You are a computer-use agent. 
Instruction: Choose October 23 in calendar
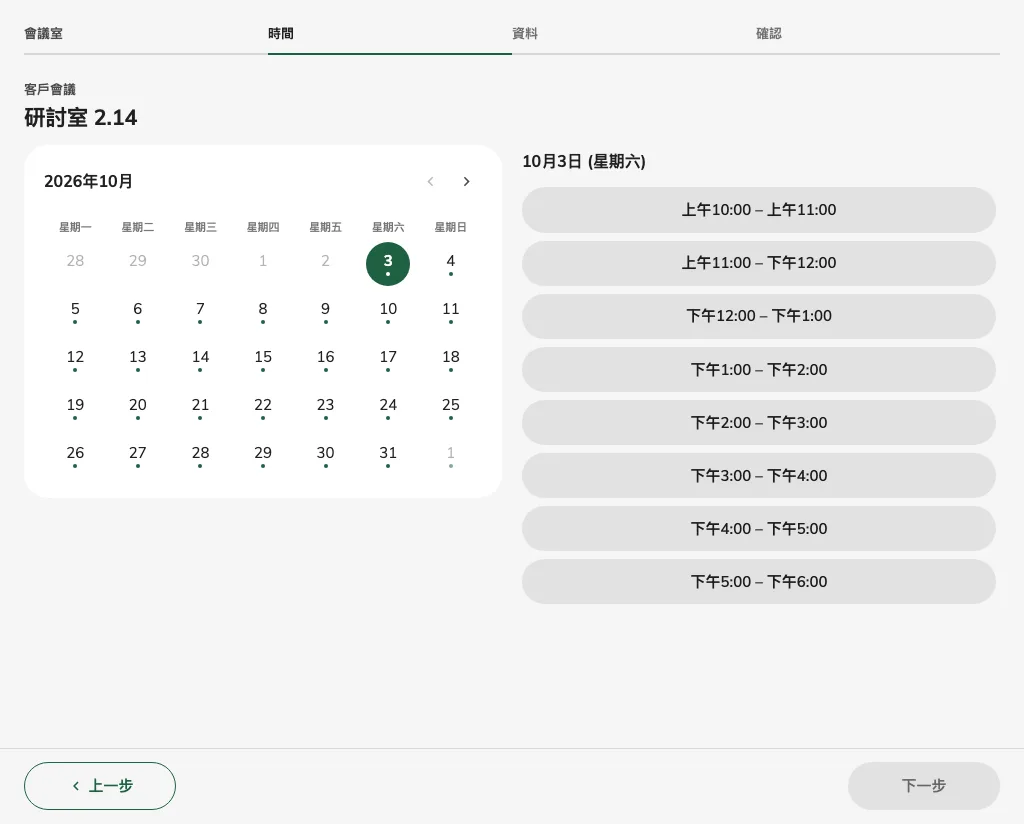coord(325,407)
